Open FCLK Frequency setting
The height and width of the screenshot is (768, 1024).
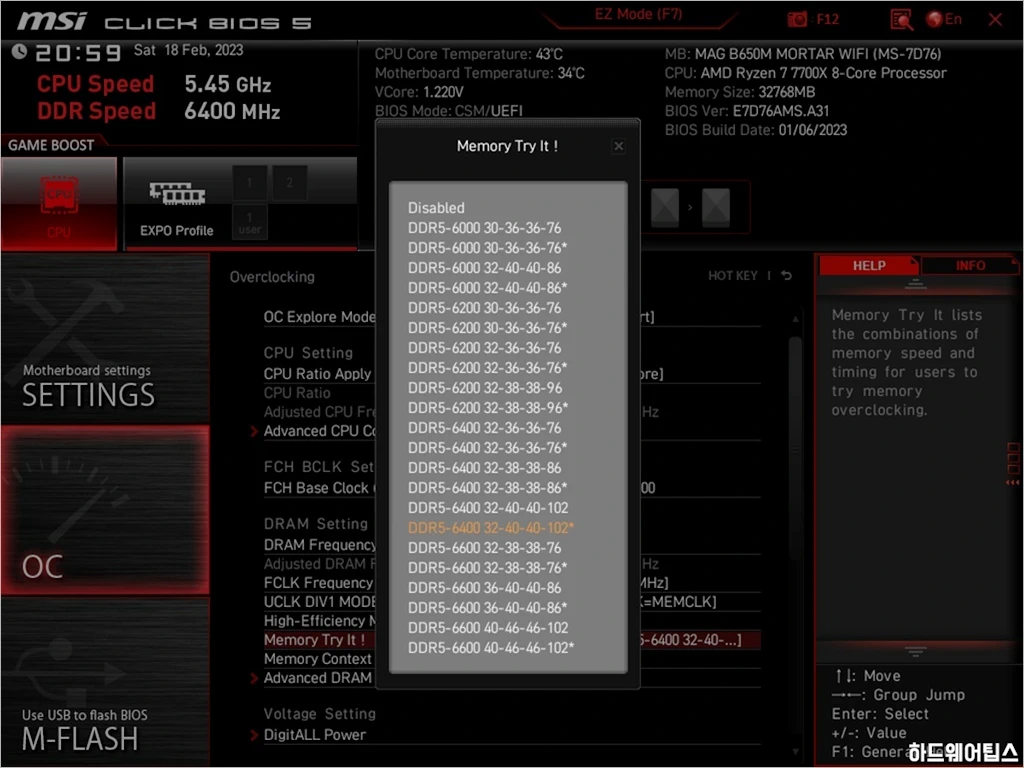point(319,583)
